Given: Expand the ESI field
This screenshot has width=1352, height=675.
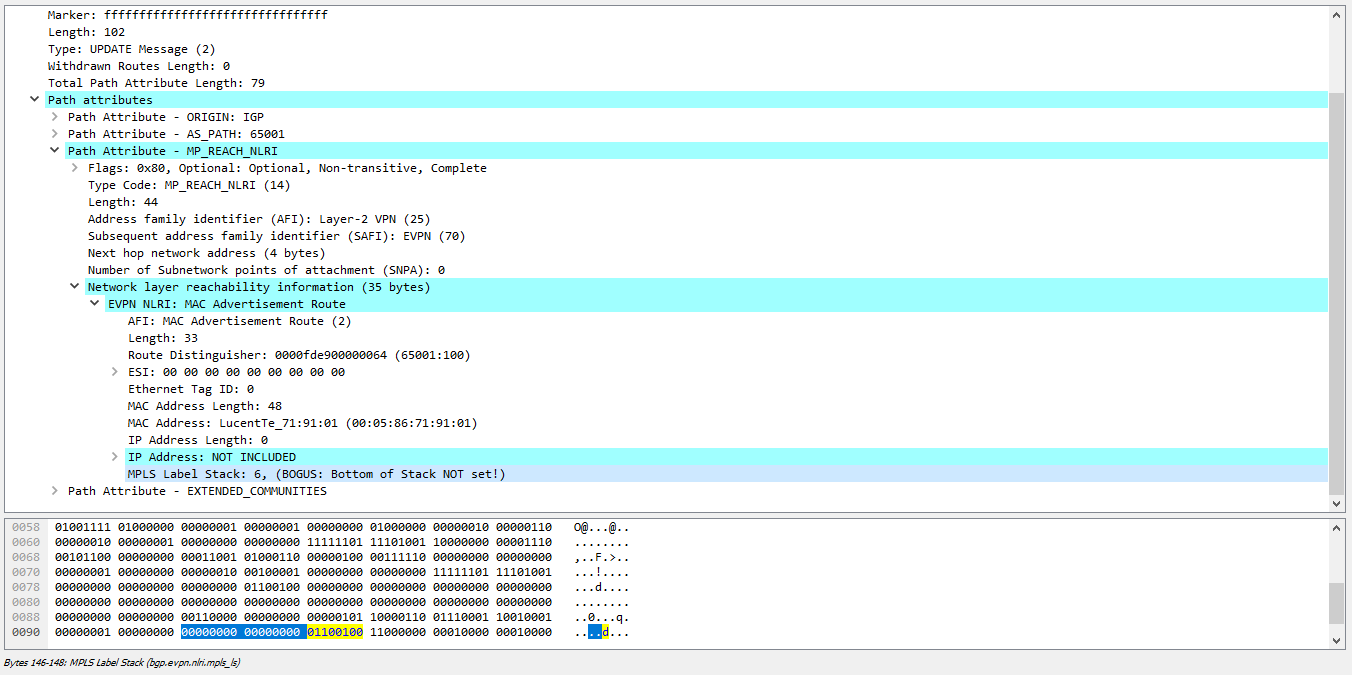Looking at the screenshot, I should pos(115,372).
